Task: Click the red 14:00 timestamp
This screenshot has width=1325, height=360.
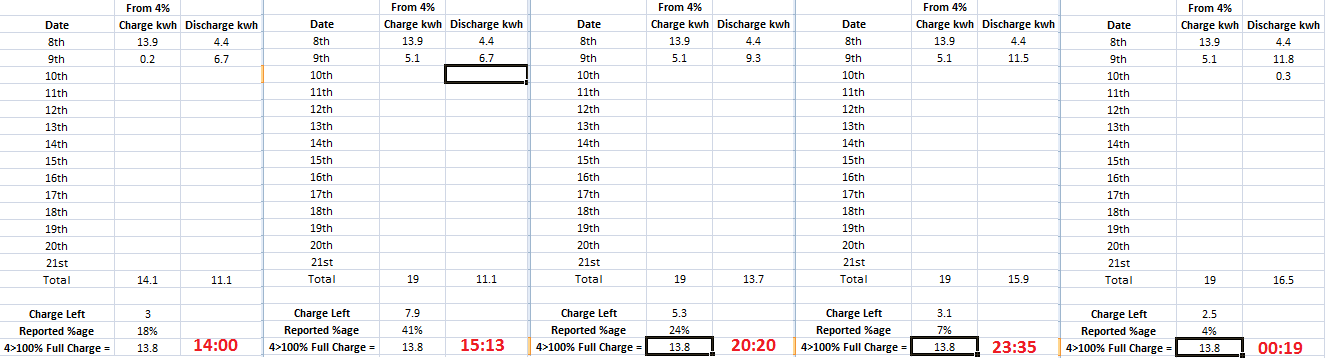Action: (213, 345)
